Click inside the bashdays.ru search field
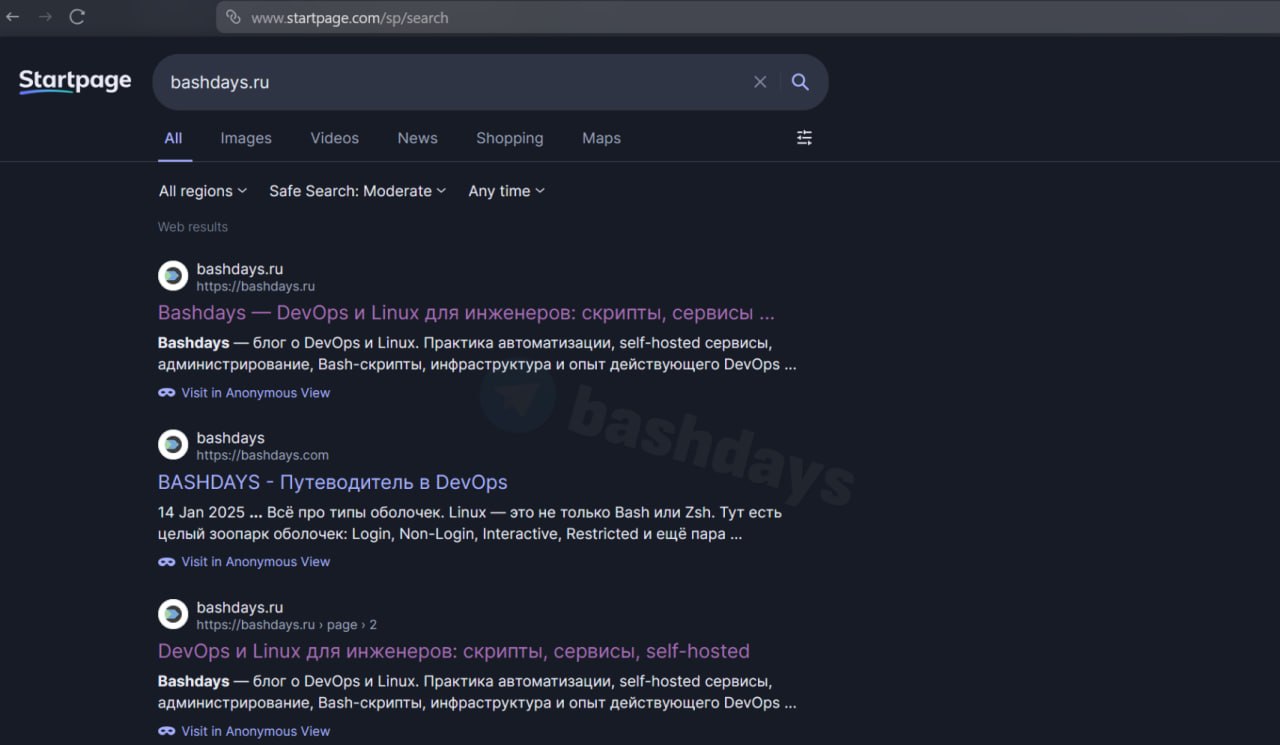Viewport: 1280px width, 745px height. click(450, 82)
